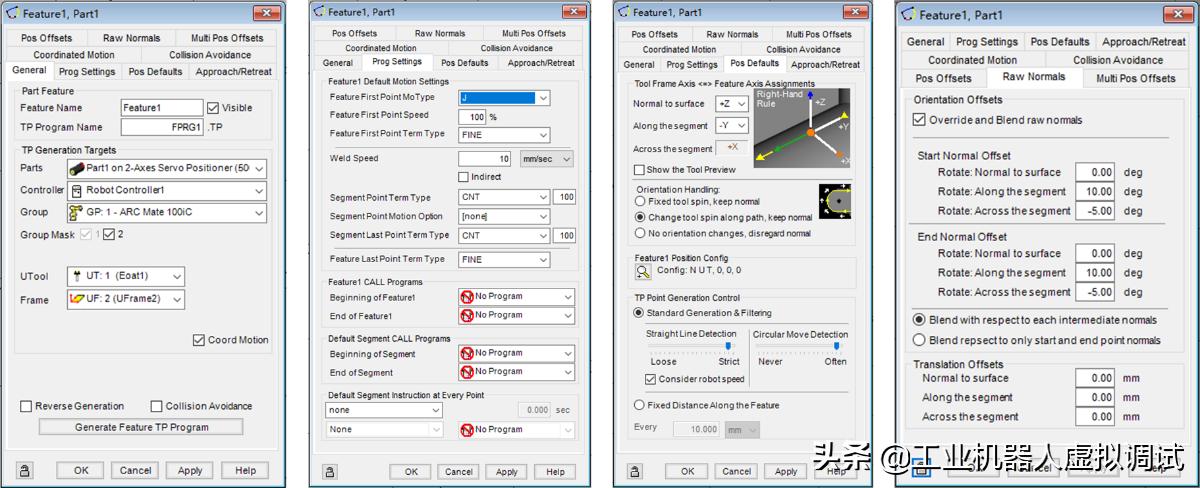Image resolution: width=1200 pixels, height=488 pixels.
Task: Click the TP Program Name field
Action: tap(162, 127)
